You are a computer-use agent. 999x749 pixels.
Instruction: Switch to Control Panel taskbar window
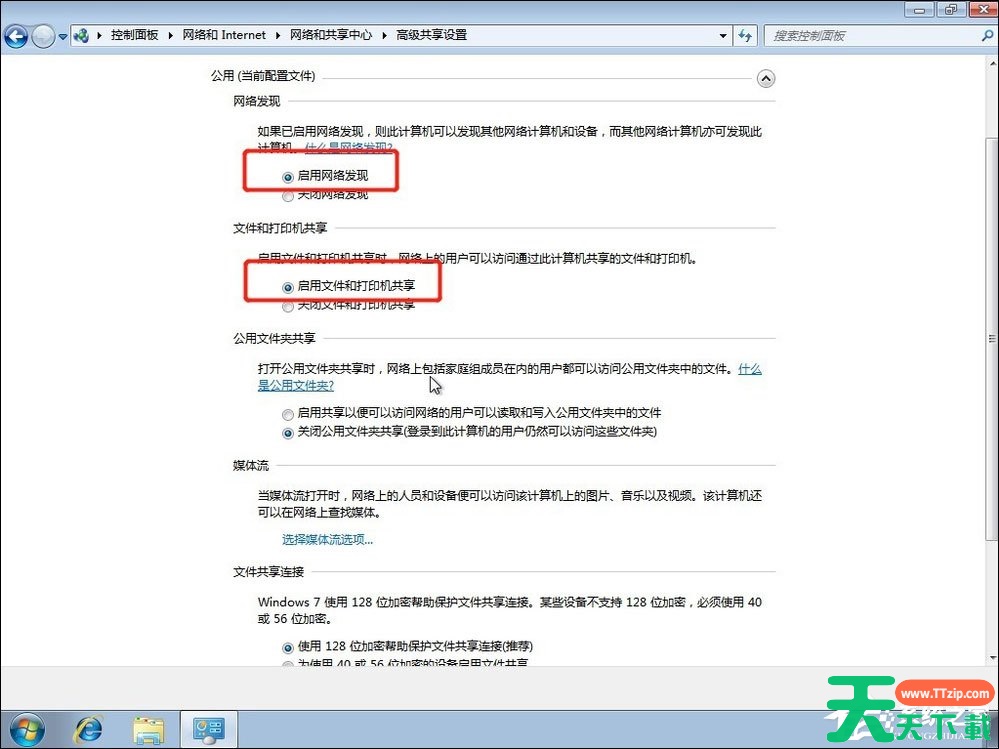(x=208, y=728)
